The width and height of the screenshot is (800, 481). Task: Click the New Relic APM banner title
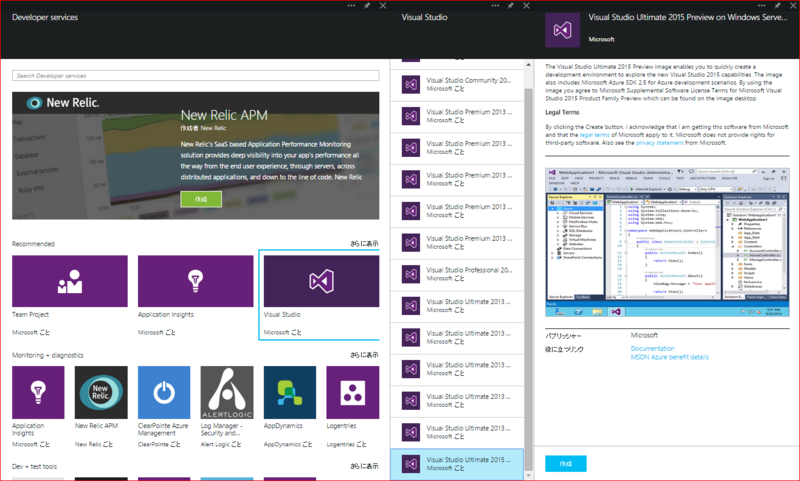click(224, 115)
